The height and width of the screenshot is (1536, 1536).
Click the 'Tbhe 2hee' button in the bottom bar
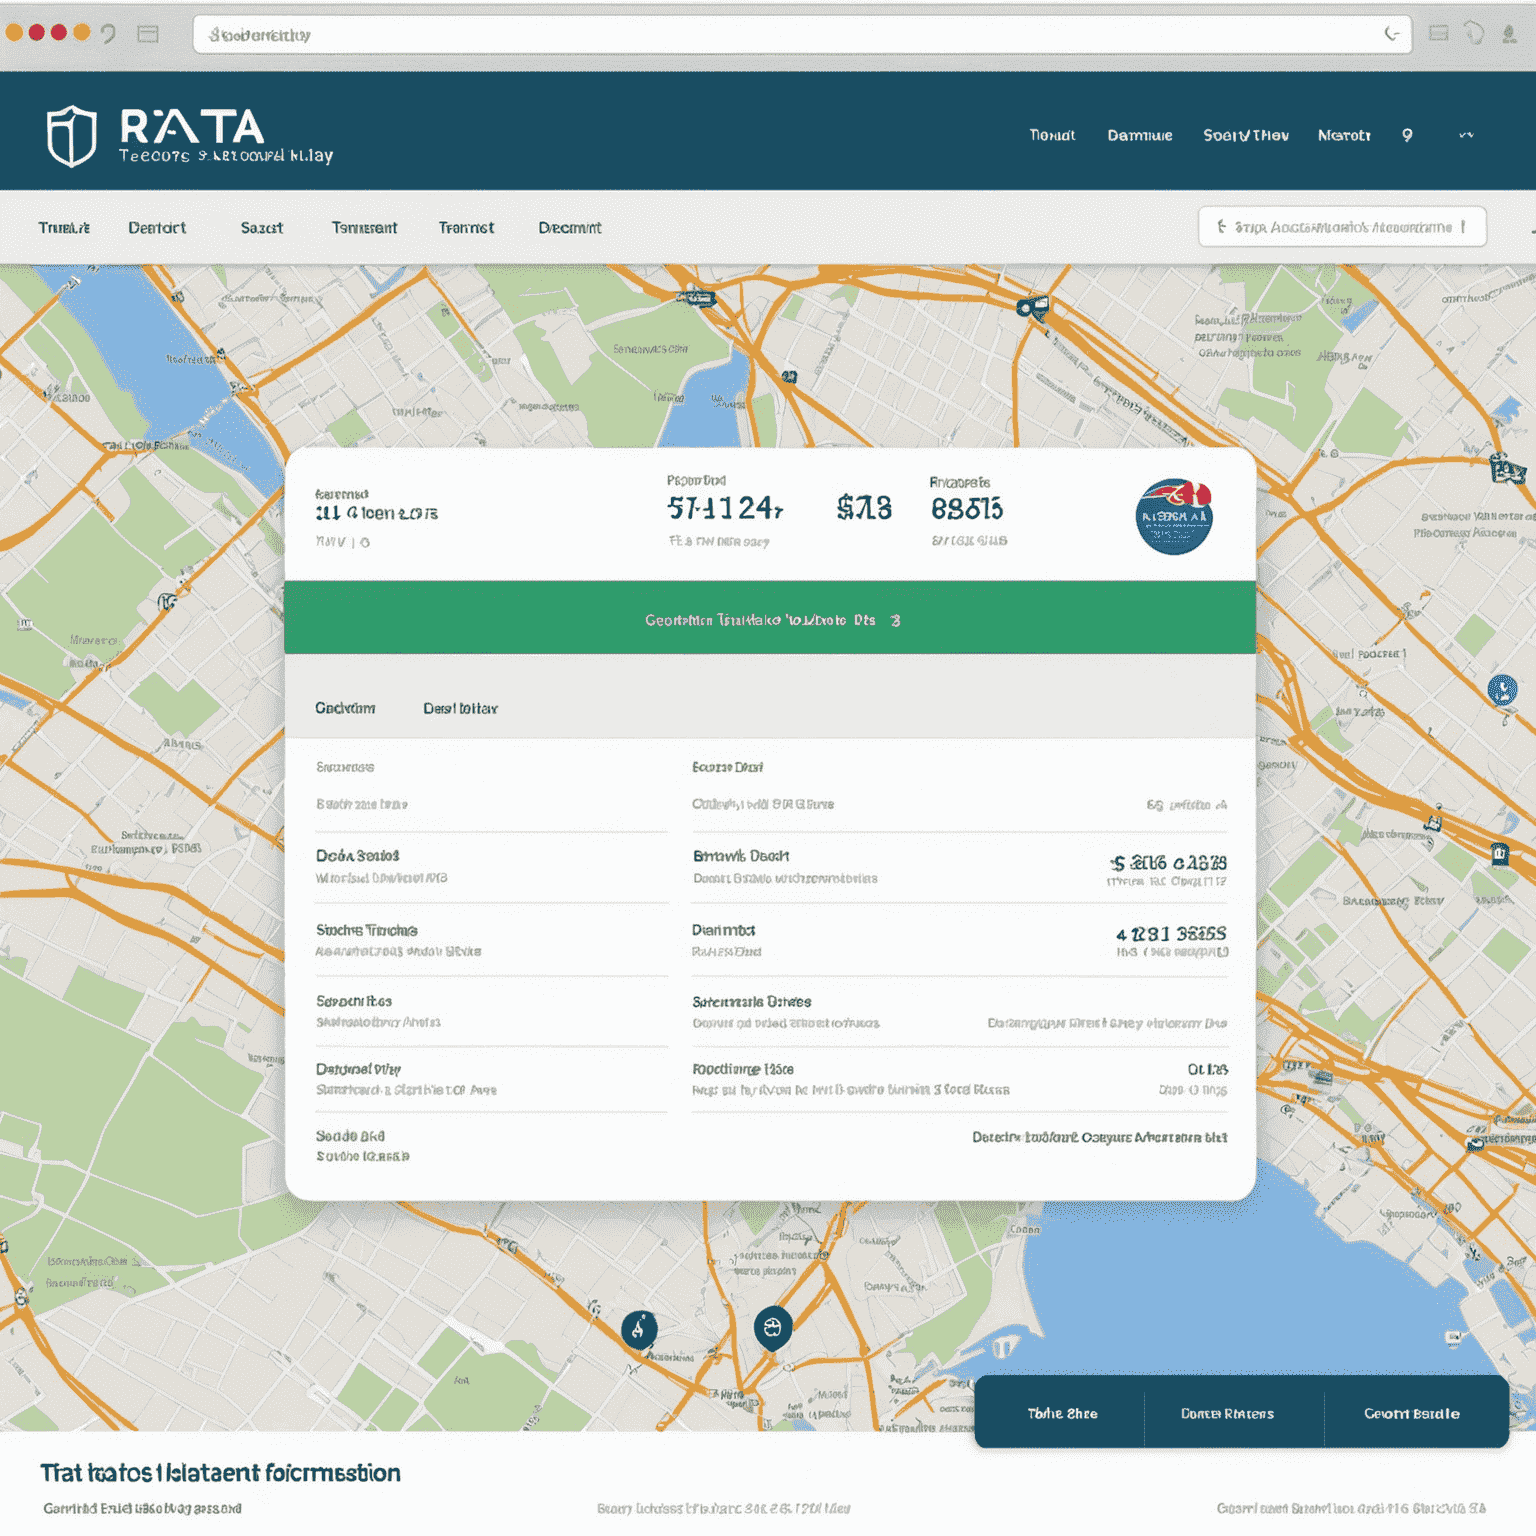[1062, 1413]
